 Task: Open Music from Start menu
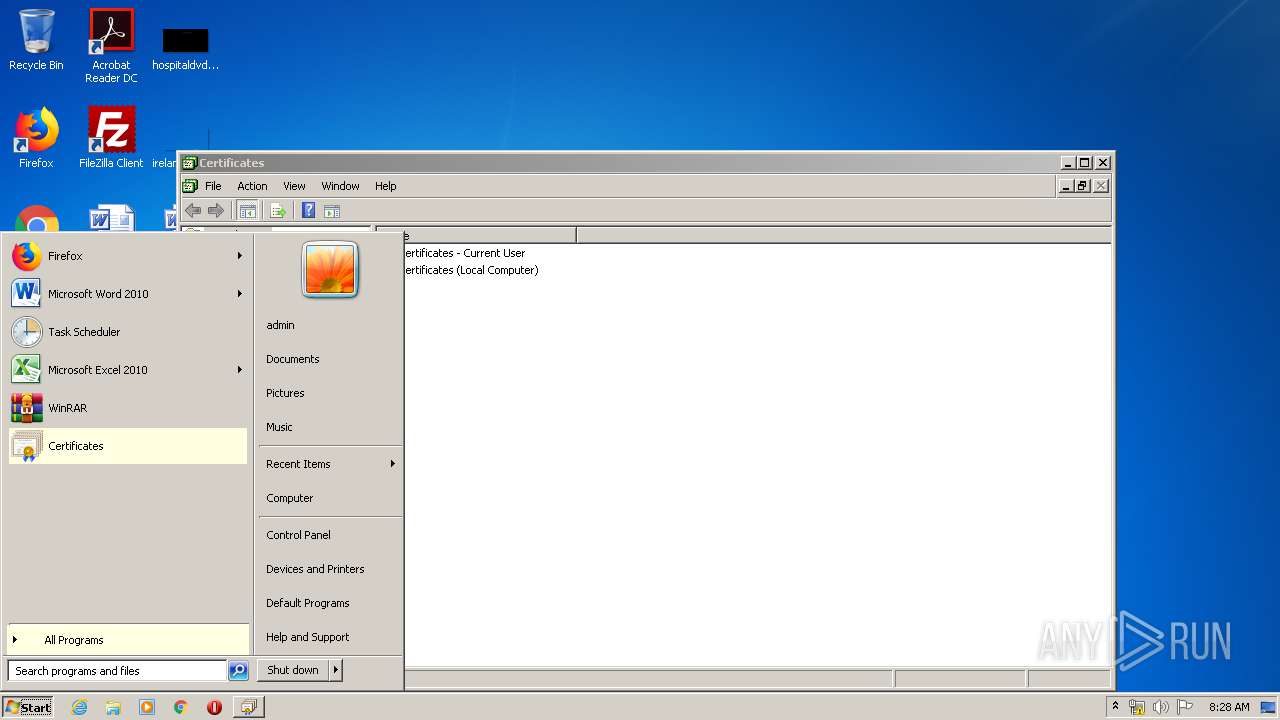[330, 427]
